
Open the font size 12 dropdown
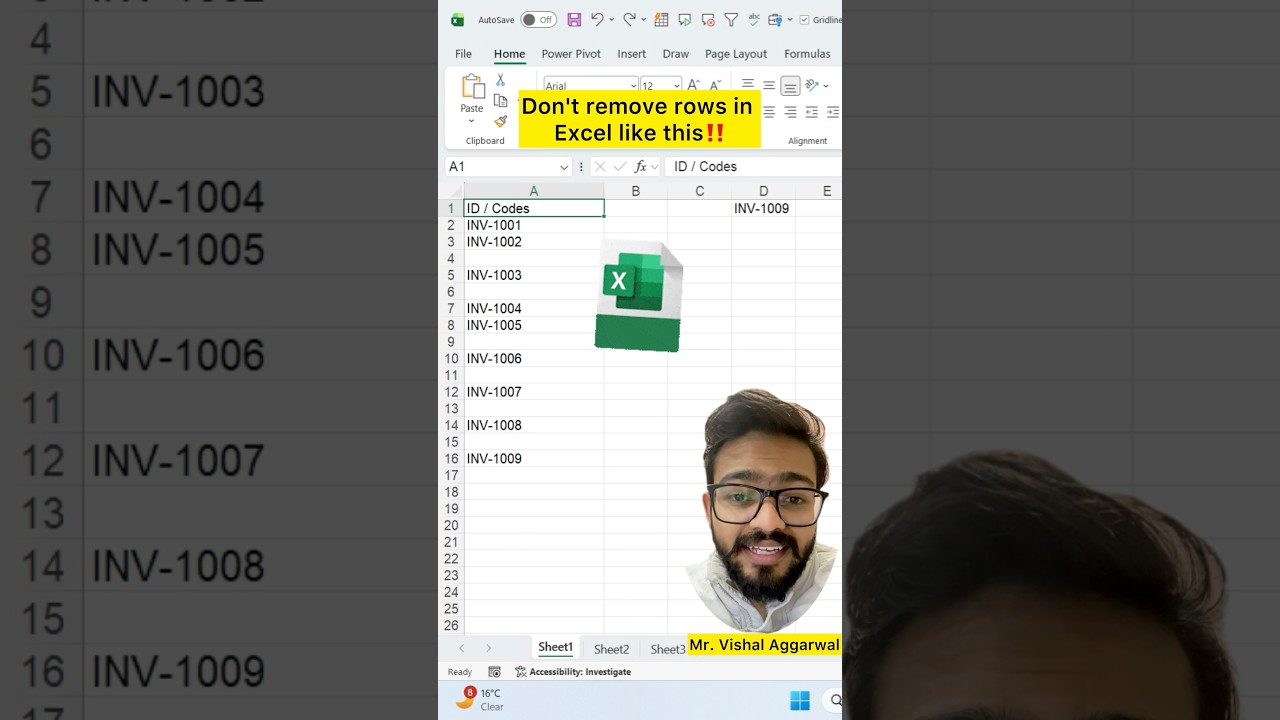coord(676,84)
